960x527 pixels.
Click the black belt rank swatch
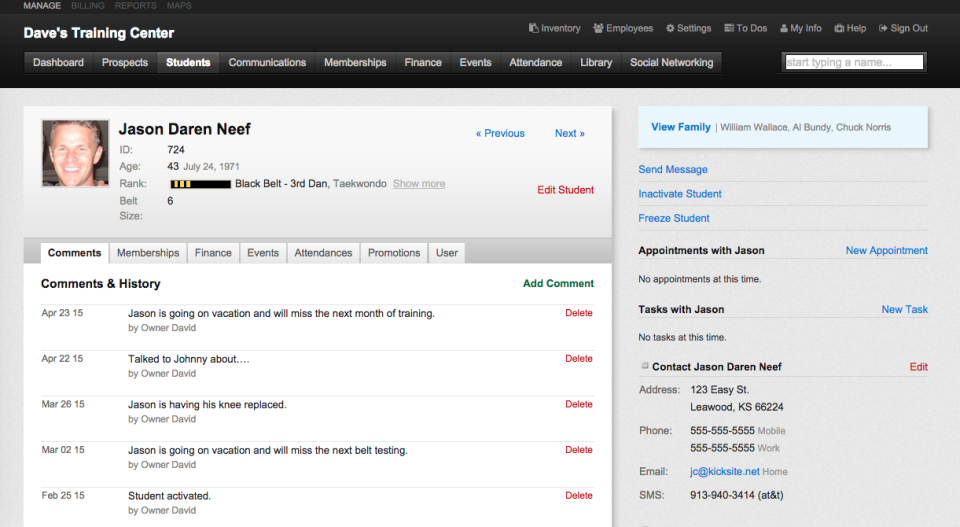(200, 184)
